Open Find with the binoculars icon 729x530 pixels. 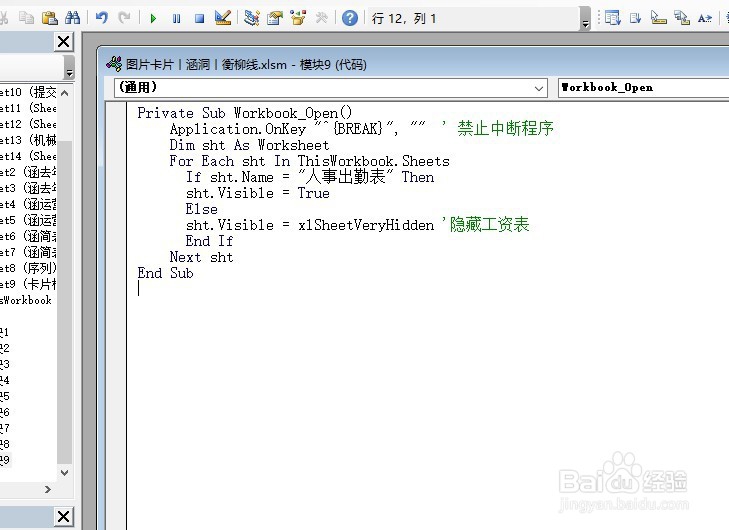pos(73,18)
